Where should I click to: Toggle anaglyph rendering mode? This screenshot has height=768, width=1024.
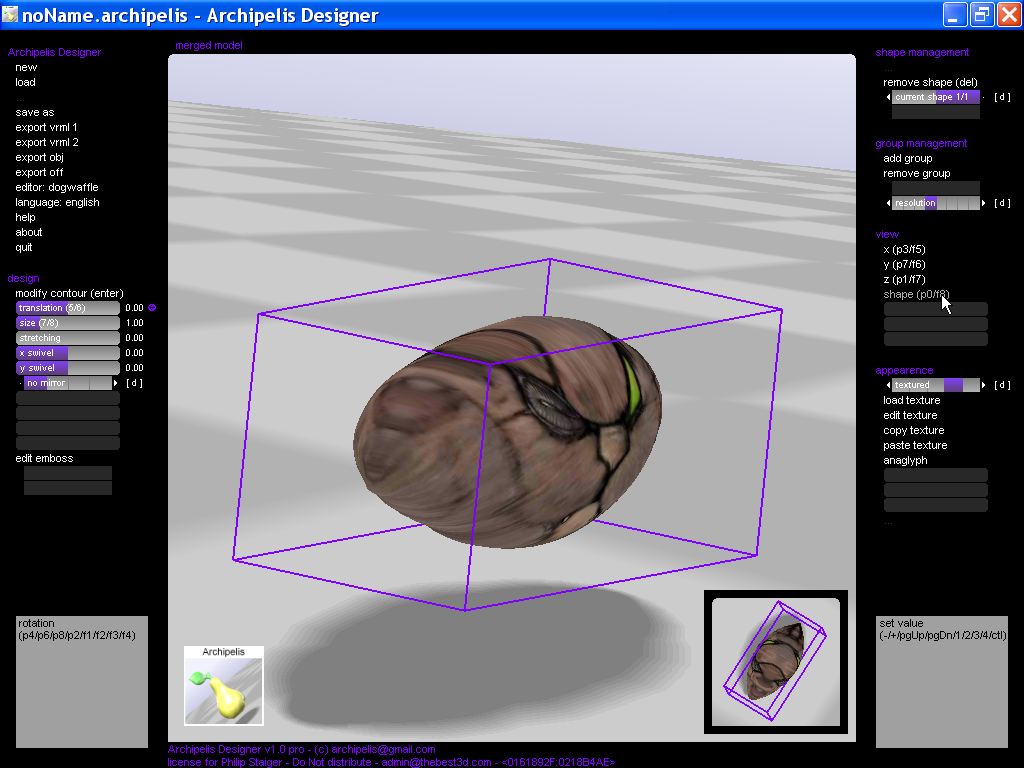(x=905, y=460)
